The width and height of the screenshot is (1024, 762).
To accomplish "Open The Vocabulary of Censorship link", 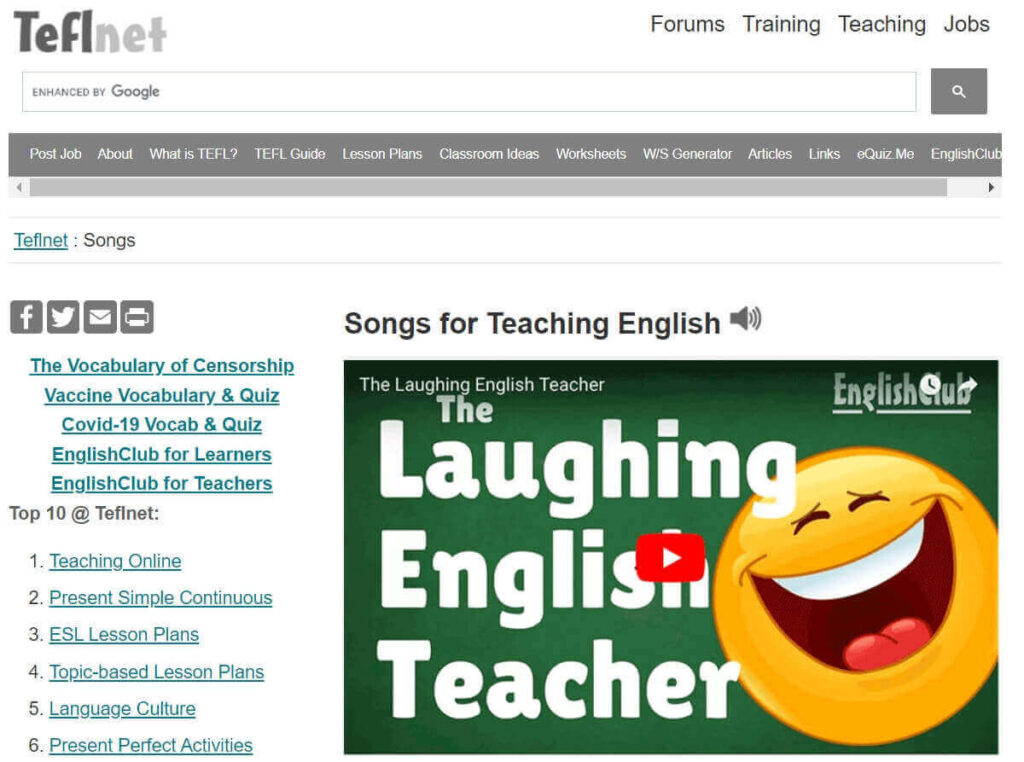I will pos(162,366).
